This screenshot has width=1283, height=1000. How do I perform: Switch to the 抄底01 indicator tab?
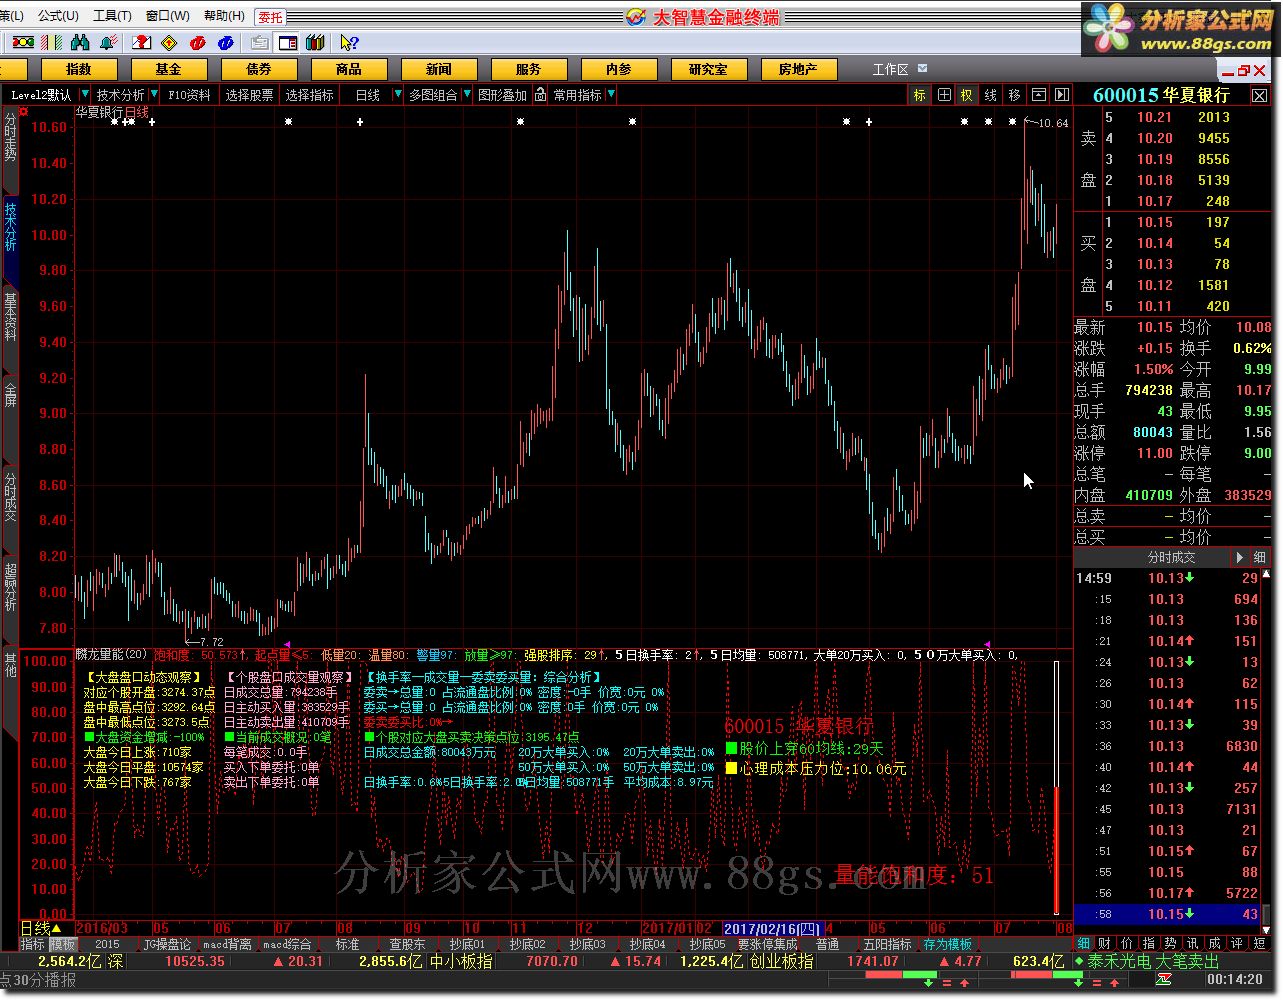tap(467, 944)
